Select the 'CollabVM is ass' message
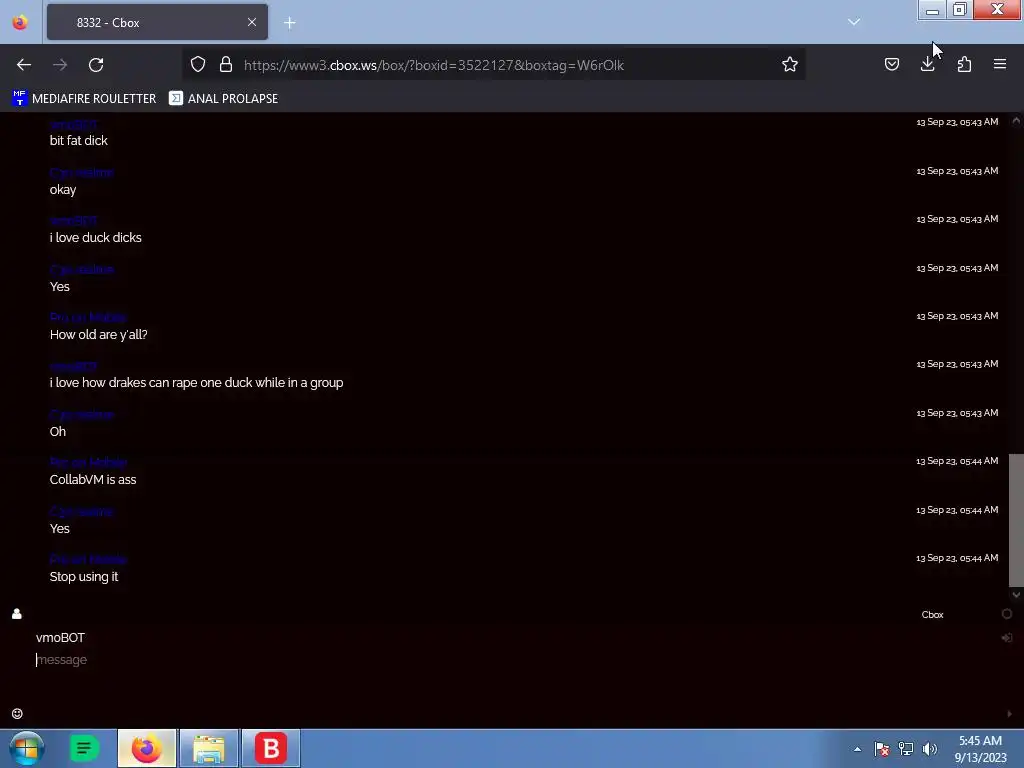Screen dimensions: 1024x768 (93, 480)
